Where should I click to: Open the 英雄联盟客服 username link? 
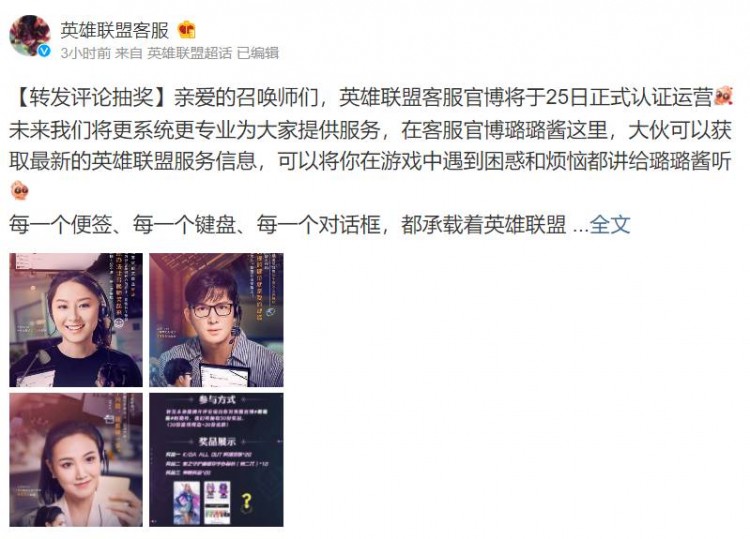pyautogui.click(x=115, y=30)
